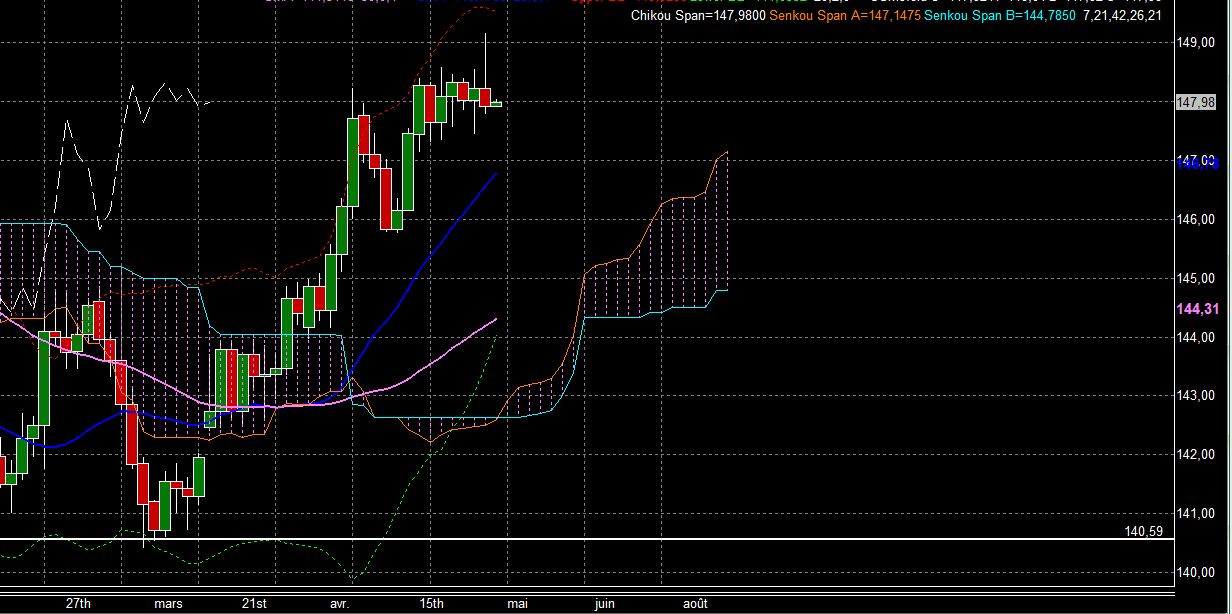Click the 141,00 price axis label
The height and width of the screenshot is (614, 1232).
point(1196,515)
